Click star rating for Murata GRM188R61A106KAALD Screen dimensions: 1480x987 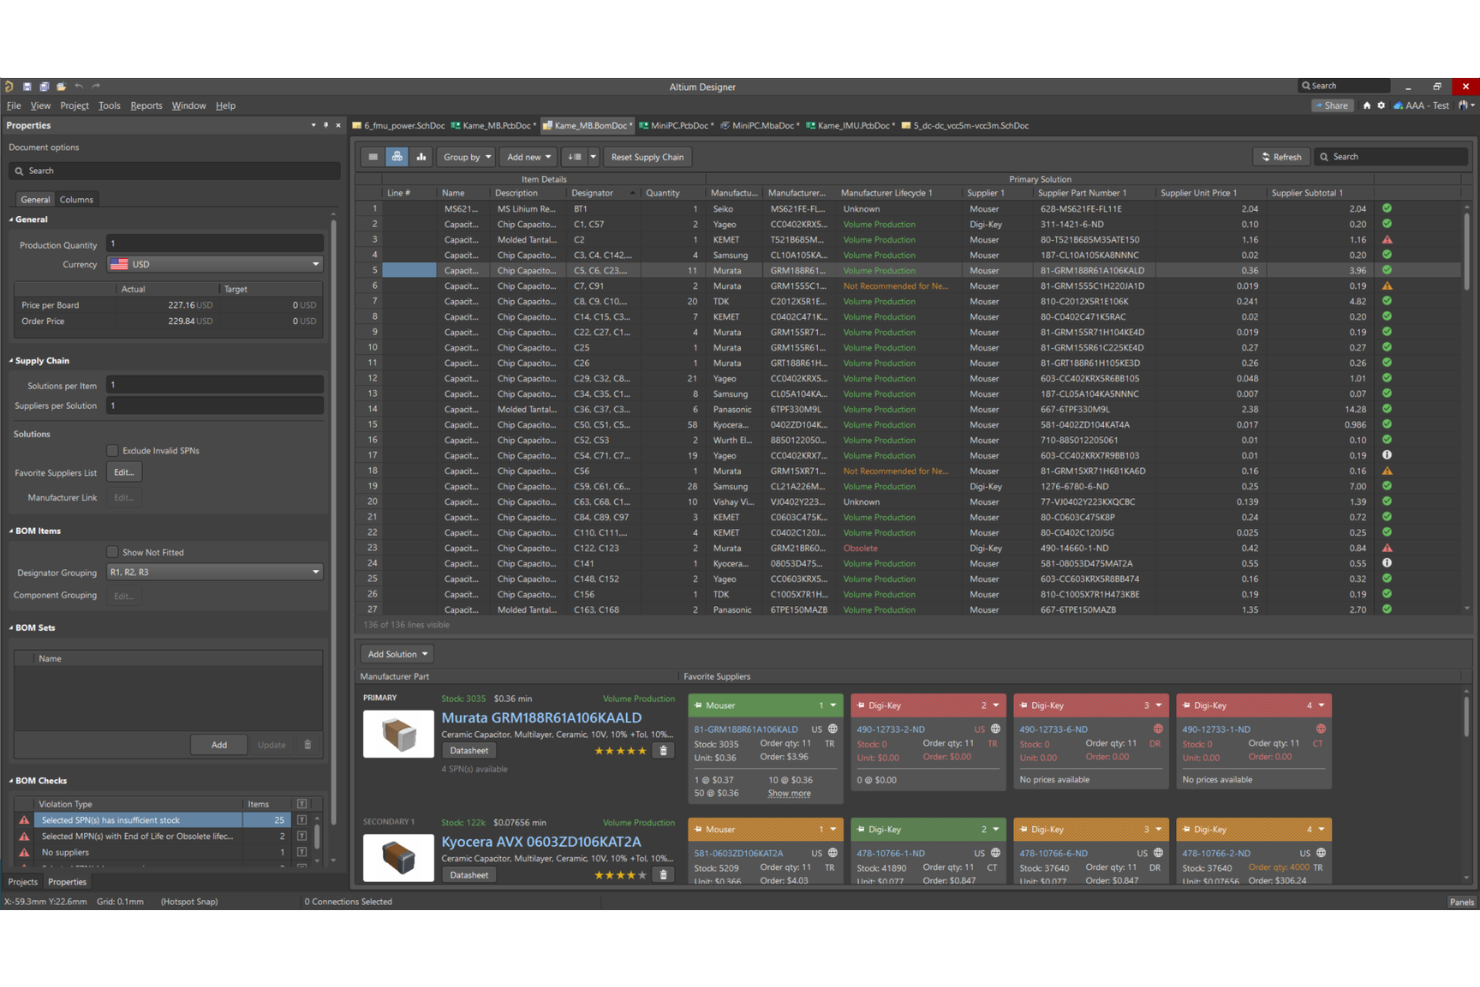click(x=620, y=751)
